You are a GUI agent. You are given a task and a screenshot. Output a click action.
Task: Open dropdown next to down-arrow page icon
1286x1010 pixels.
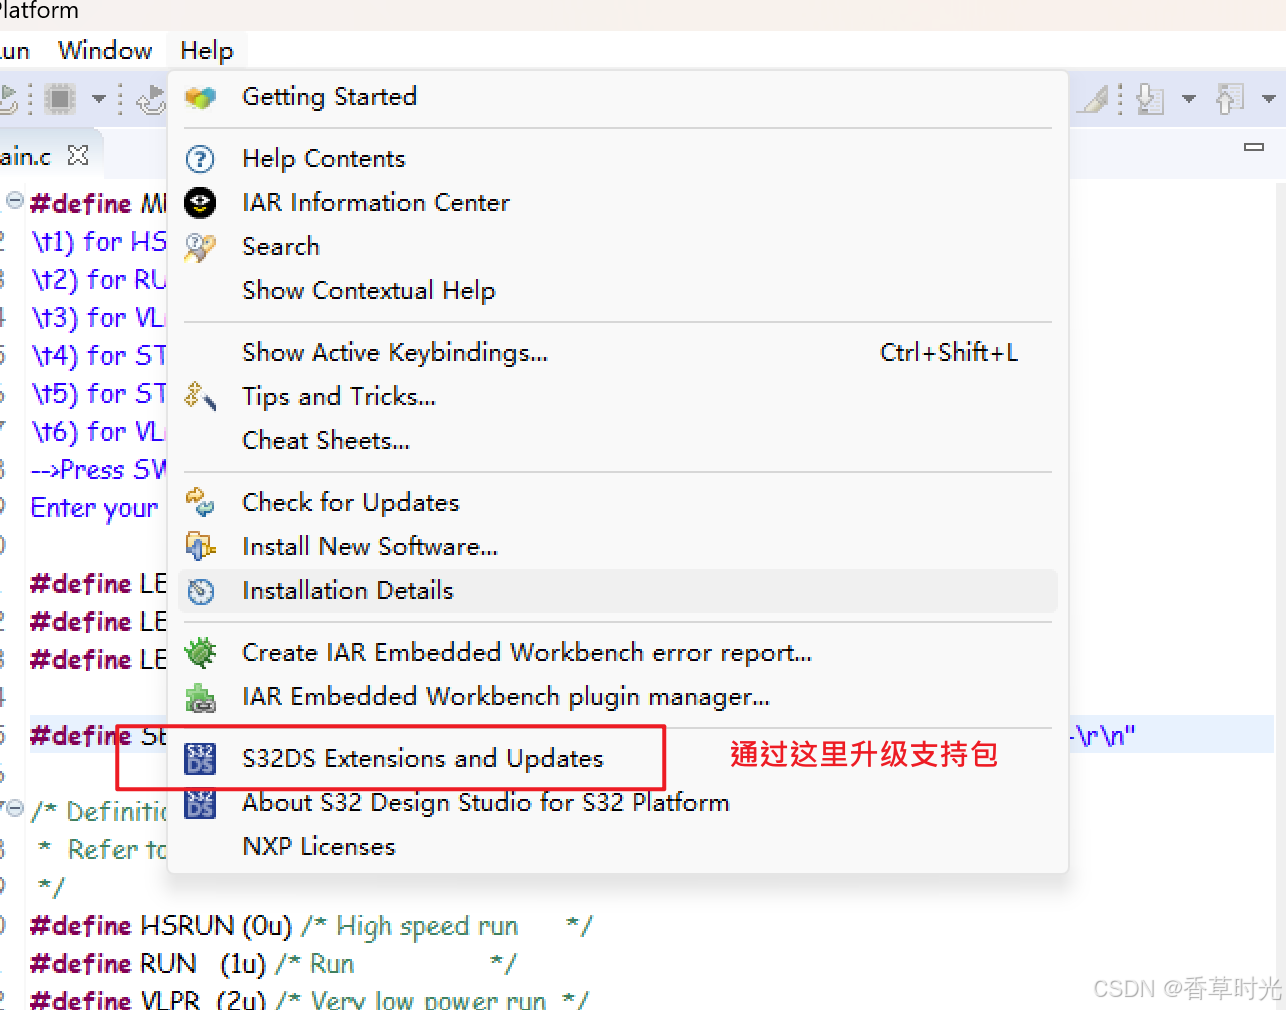[x=1189, y=99]
